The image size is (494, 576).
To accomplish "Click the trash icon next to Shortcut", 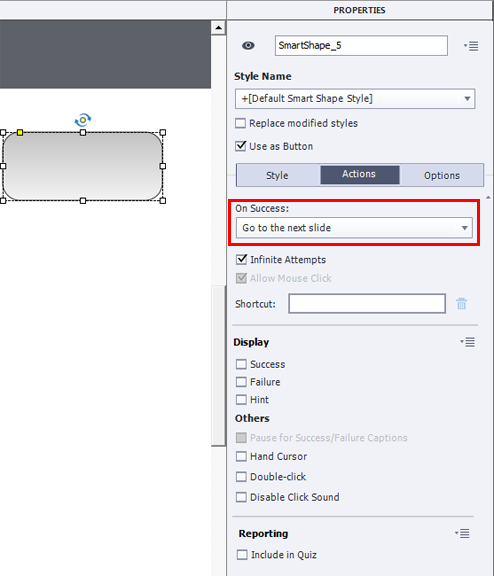I will pos(461,304).
